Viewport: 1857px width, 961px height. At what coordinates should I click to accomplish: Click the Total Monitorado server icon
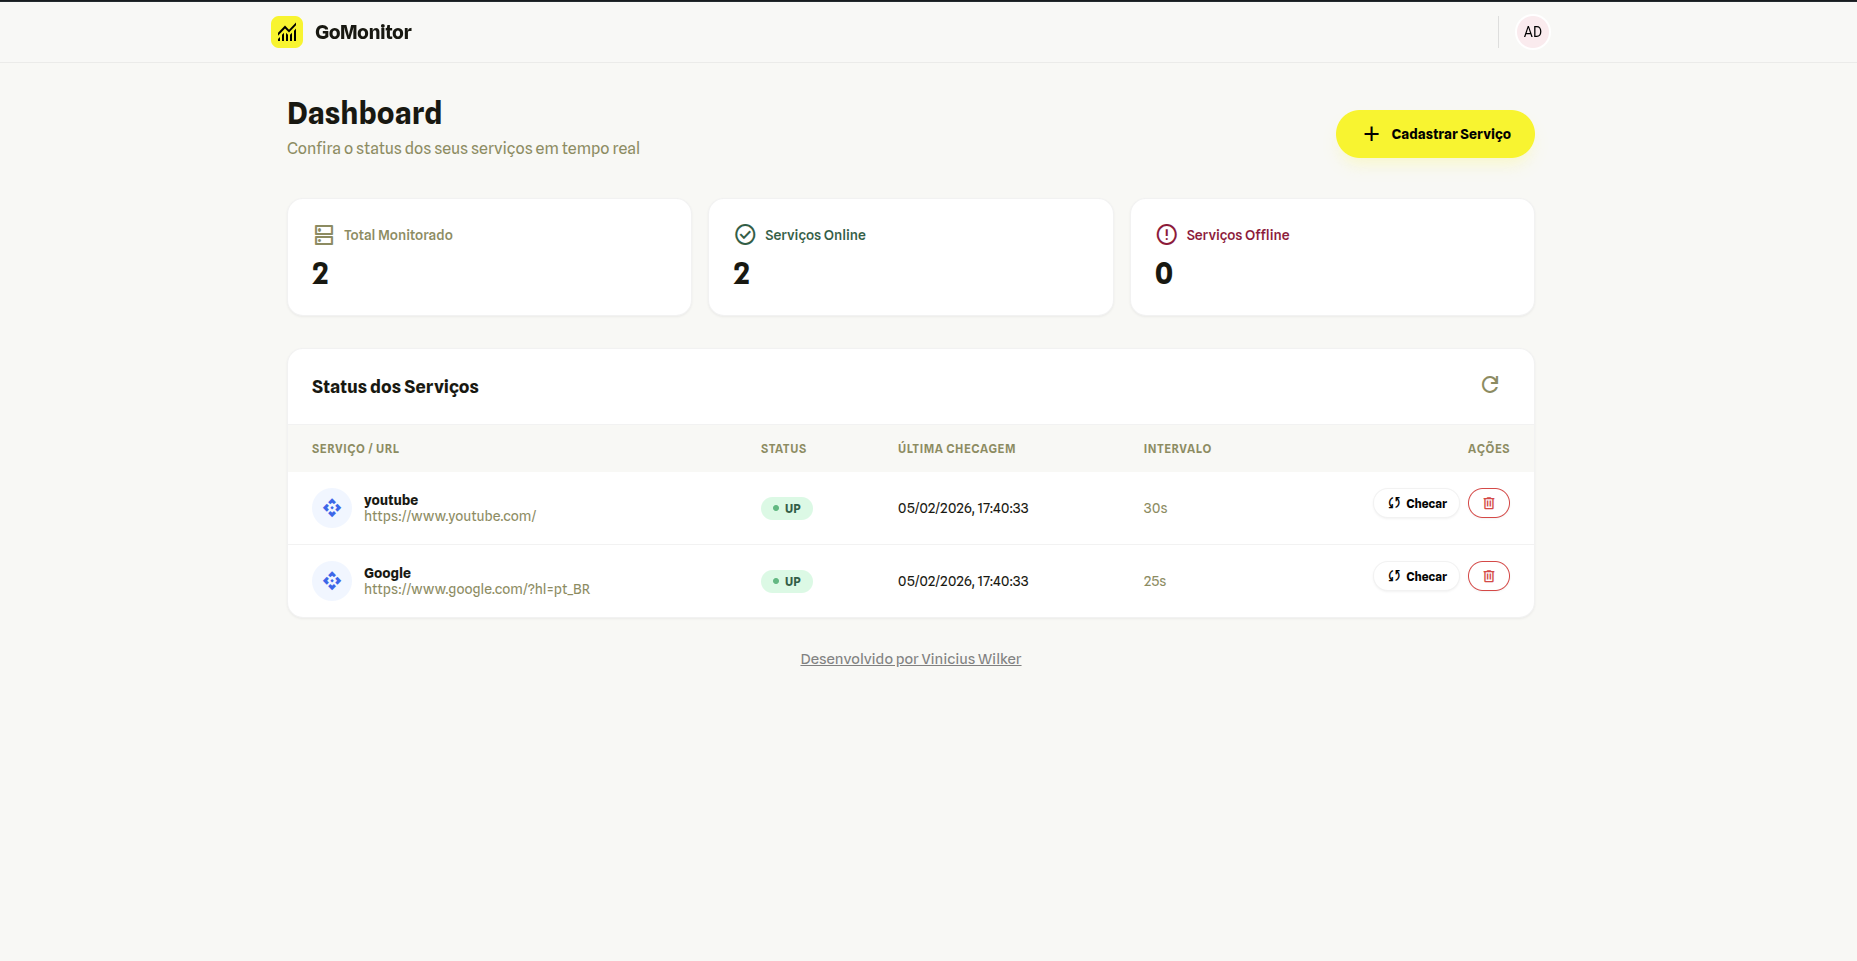pyautogui.click(x=324, y=235)
